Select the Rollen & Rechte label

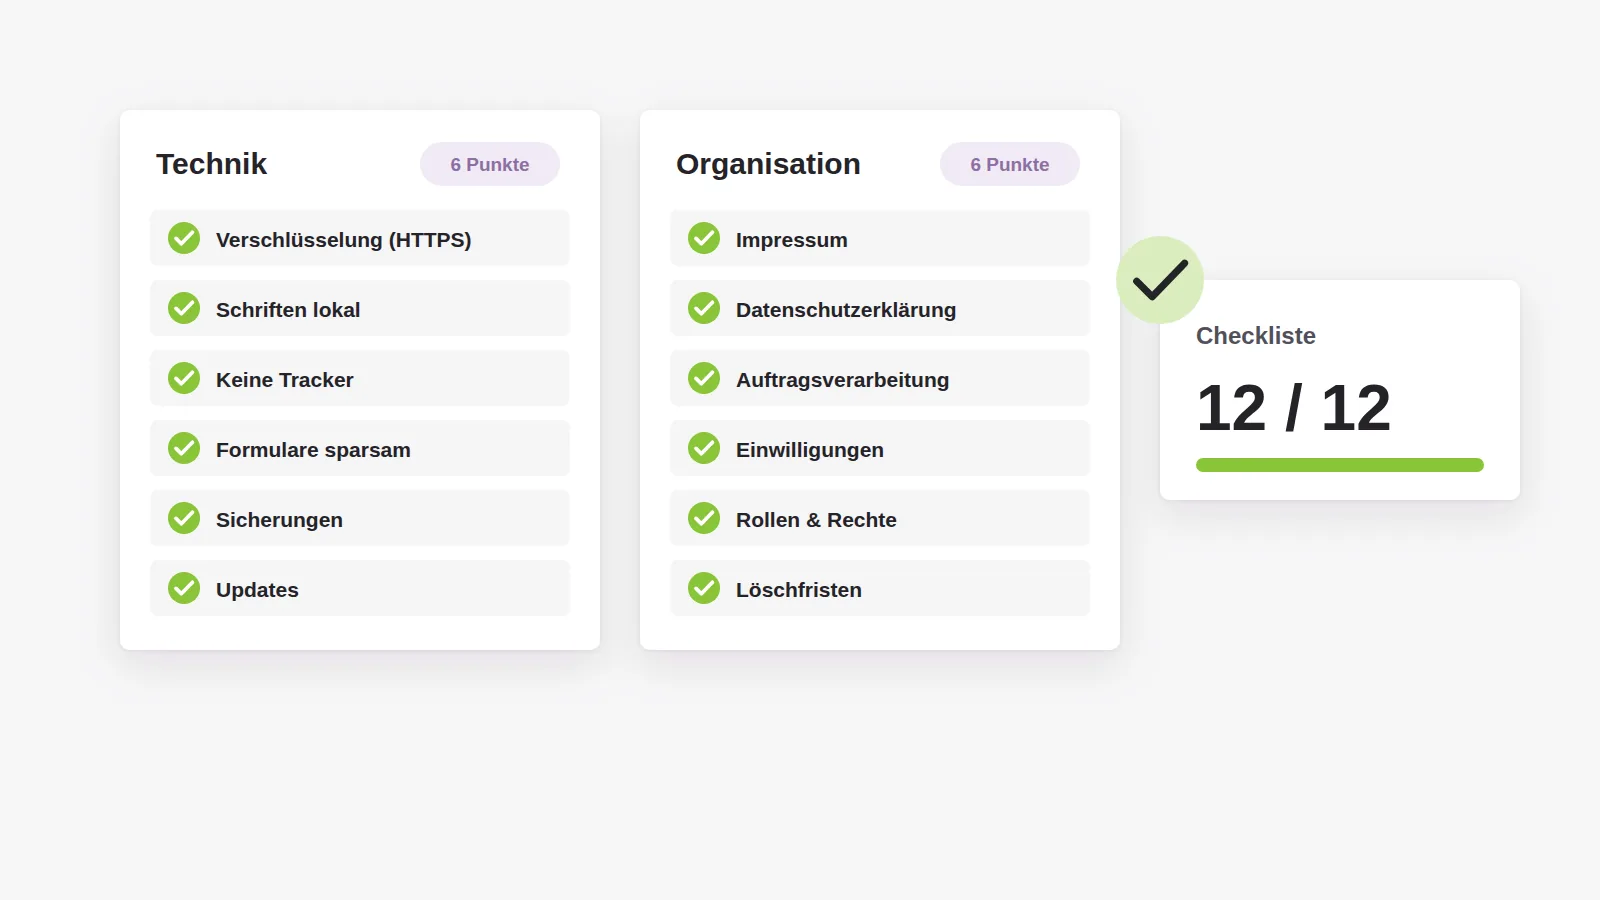816,520
